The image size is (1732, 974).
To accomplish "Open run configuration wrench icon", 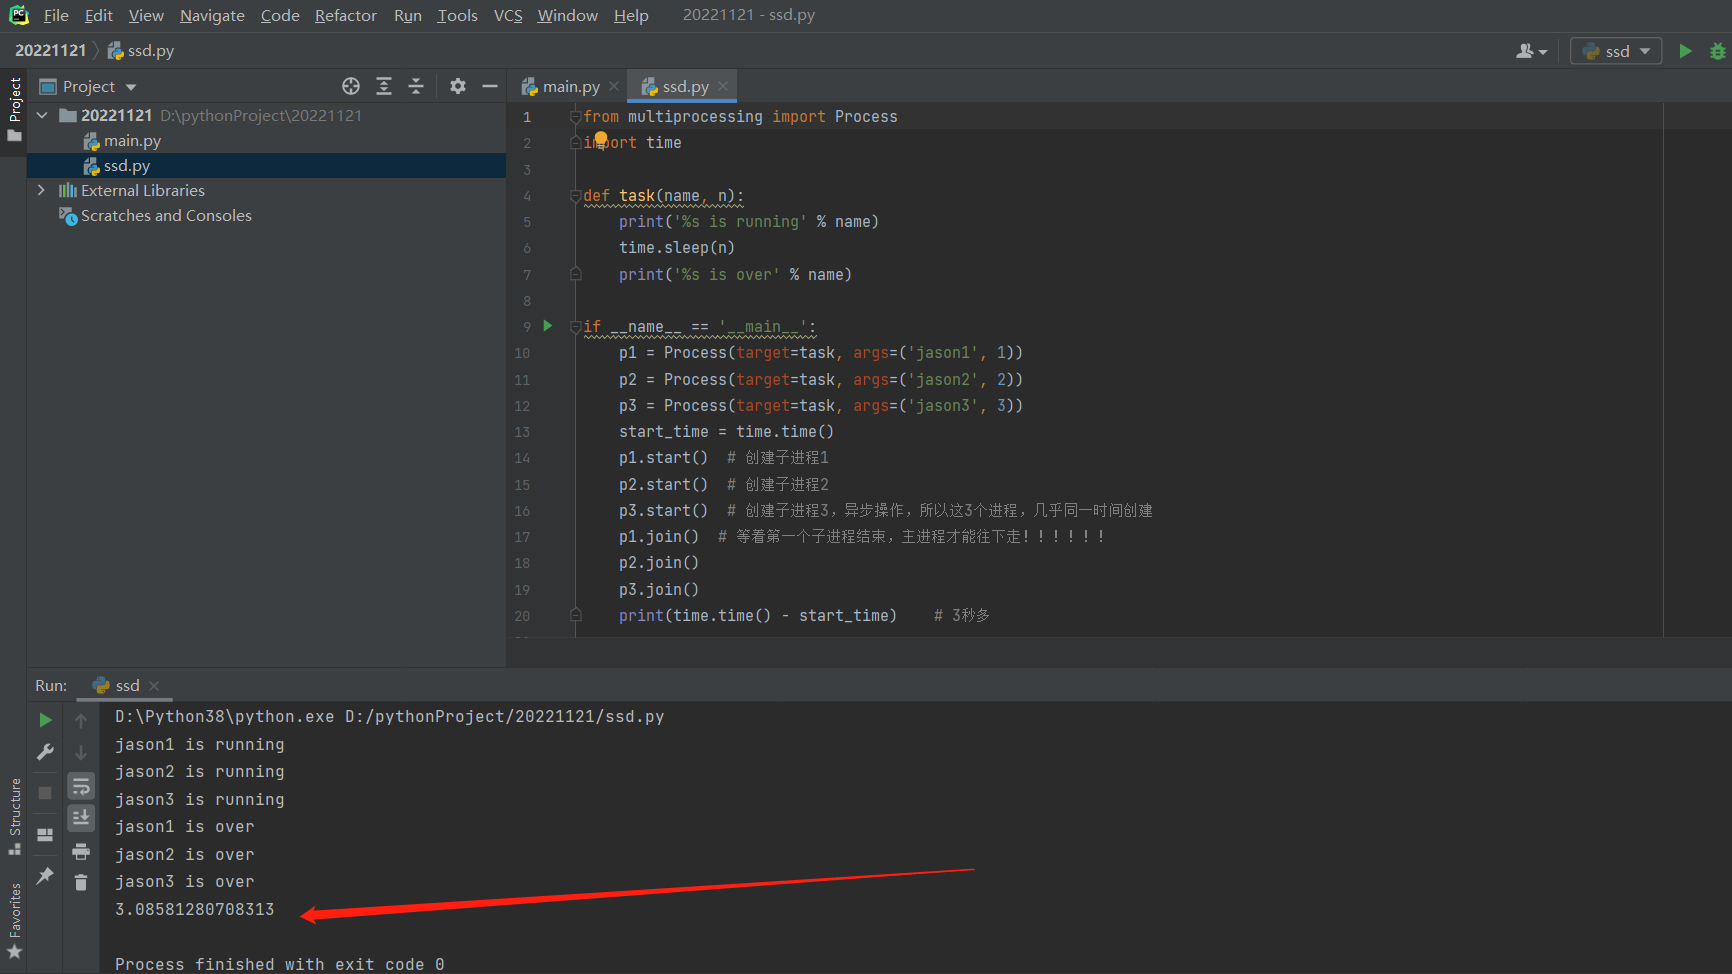I will (x=45, y=752).
